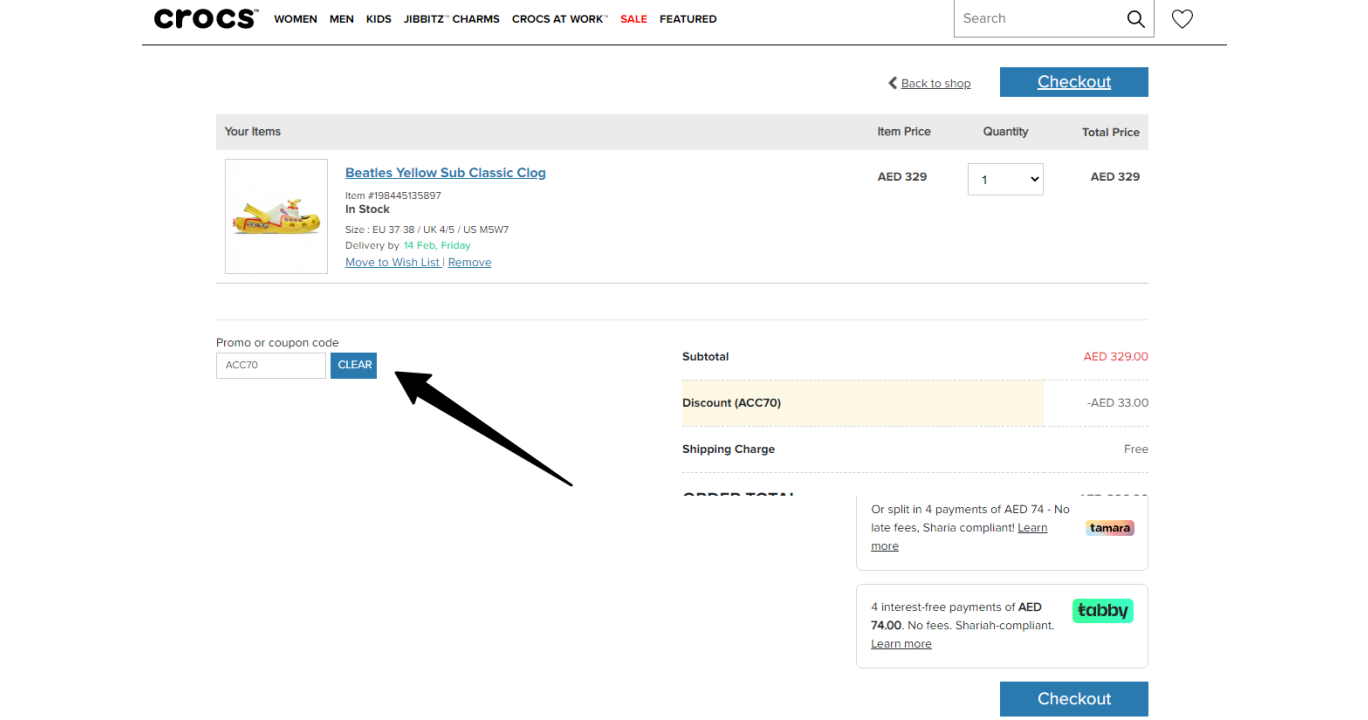Click the Total Price column header
Screen dimensions: 1368x720
click(1111, 132)
